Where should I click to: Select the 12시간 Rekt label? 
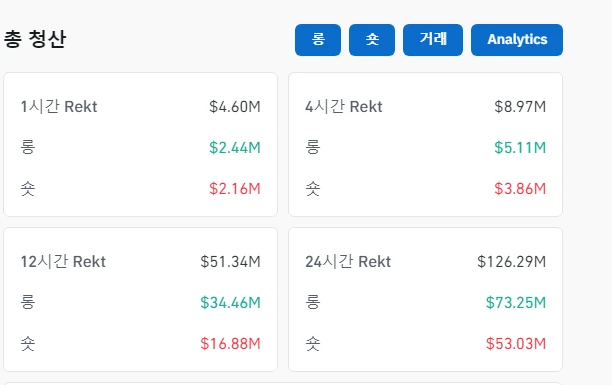tap(63, 262)
